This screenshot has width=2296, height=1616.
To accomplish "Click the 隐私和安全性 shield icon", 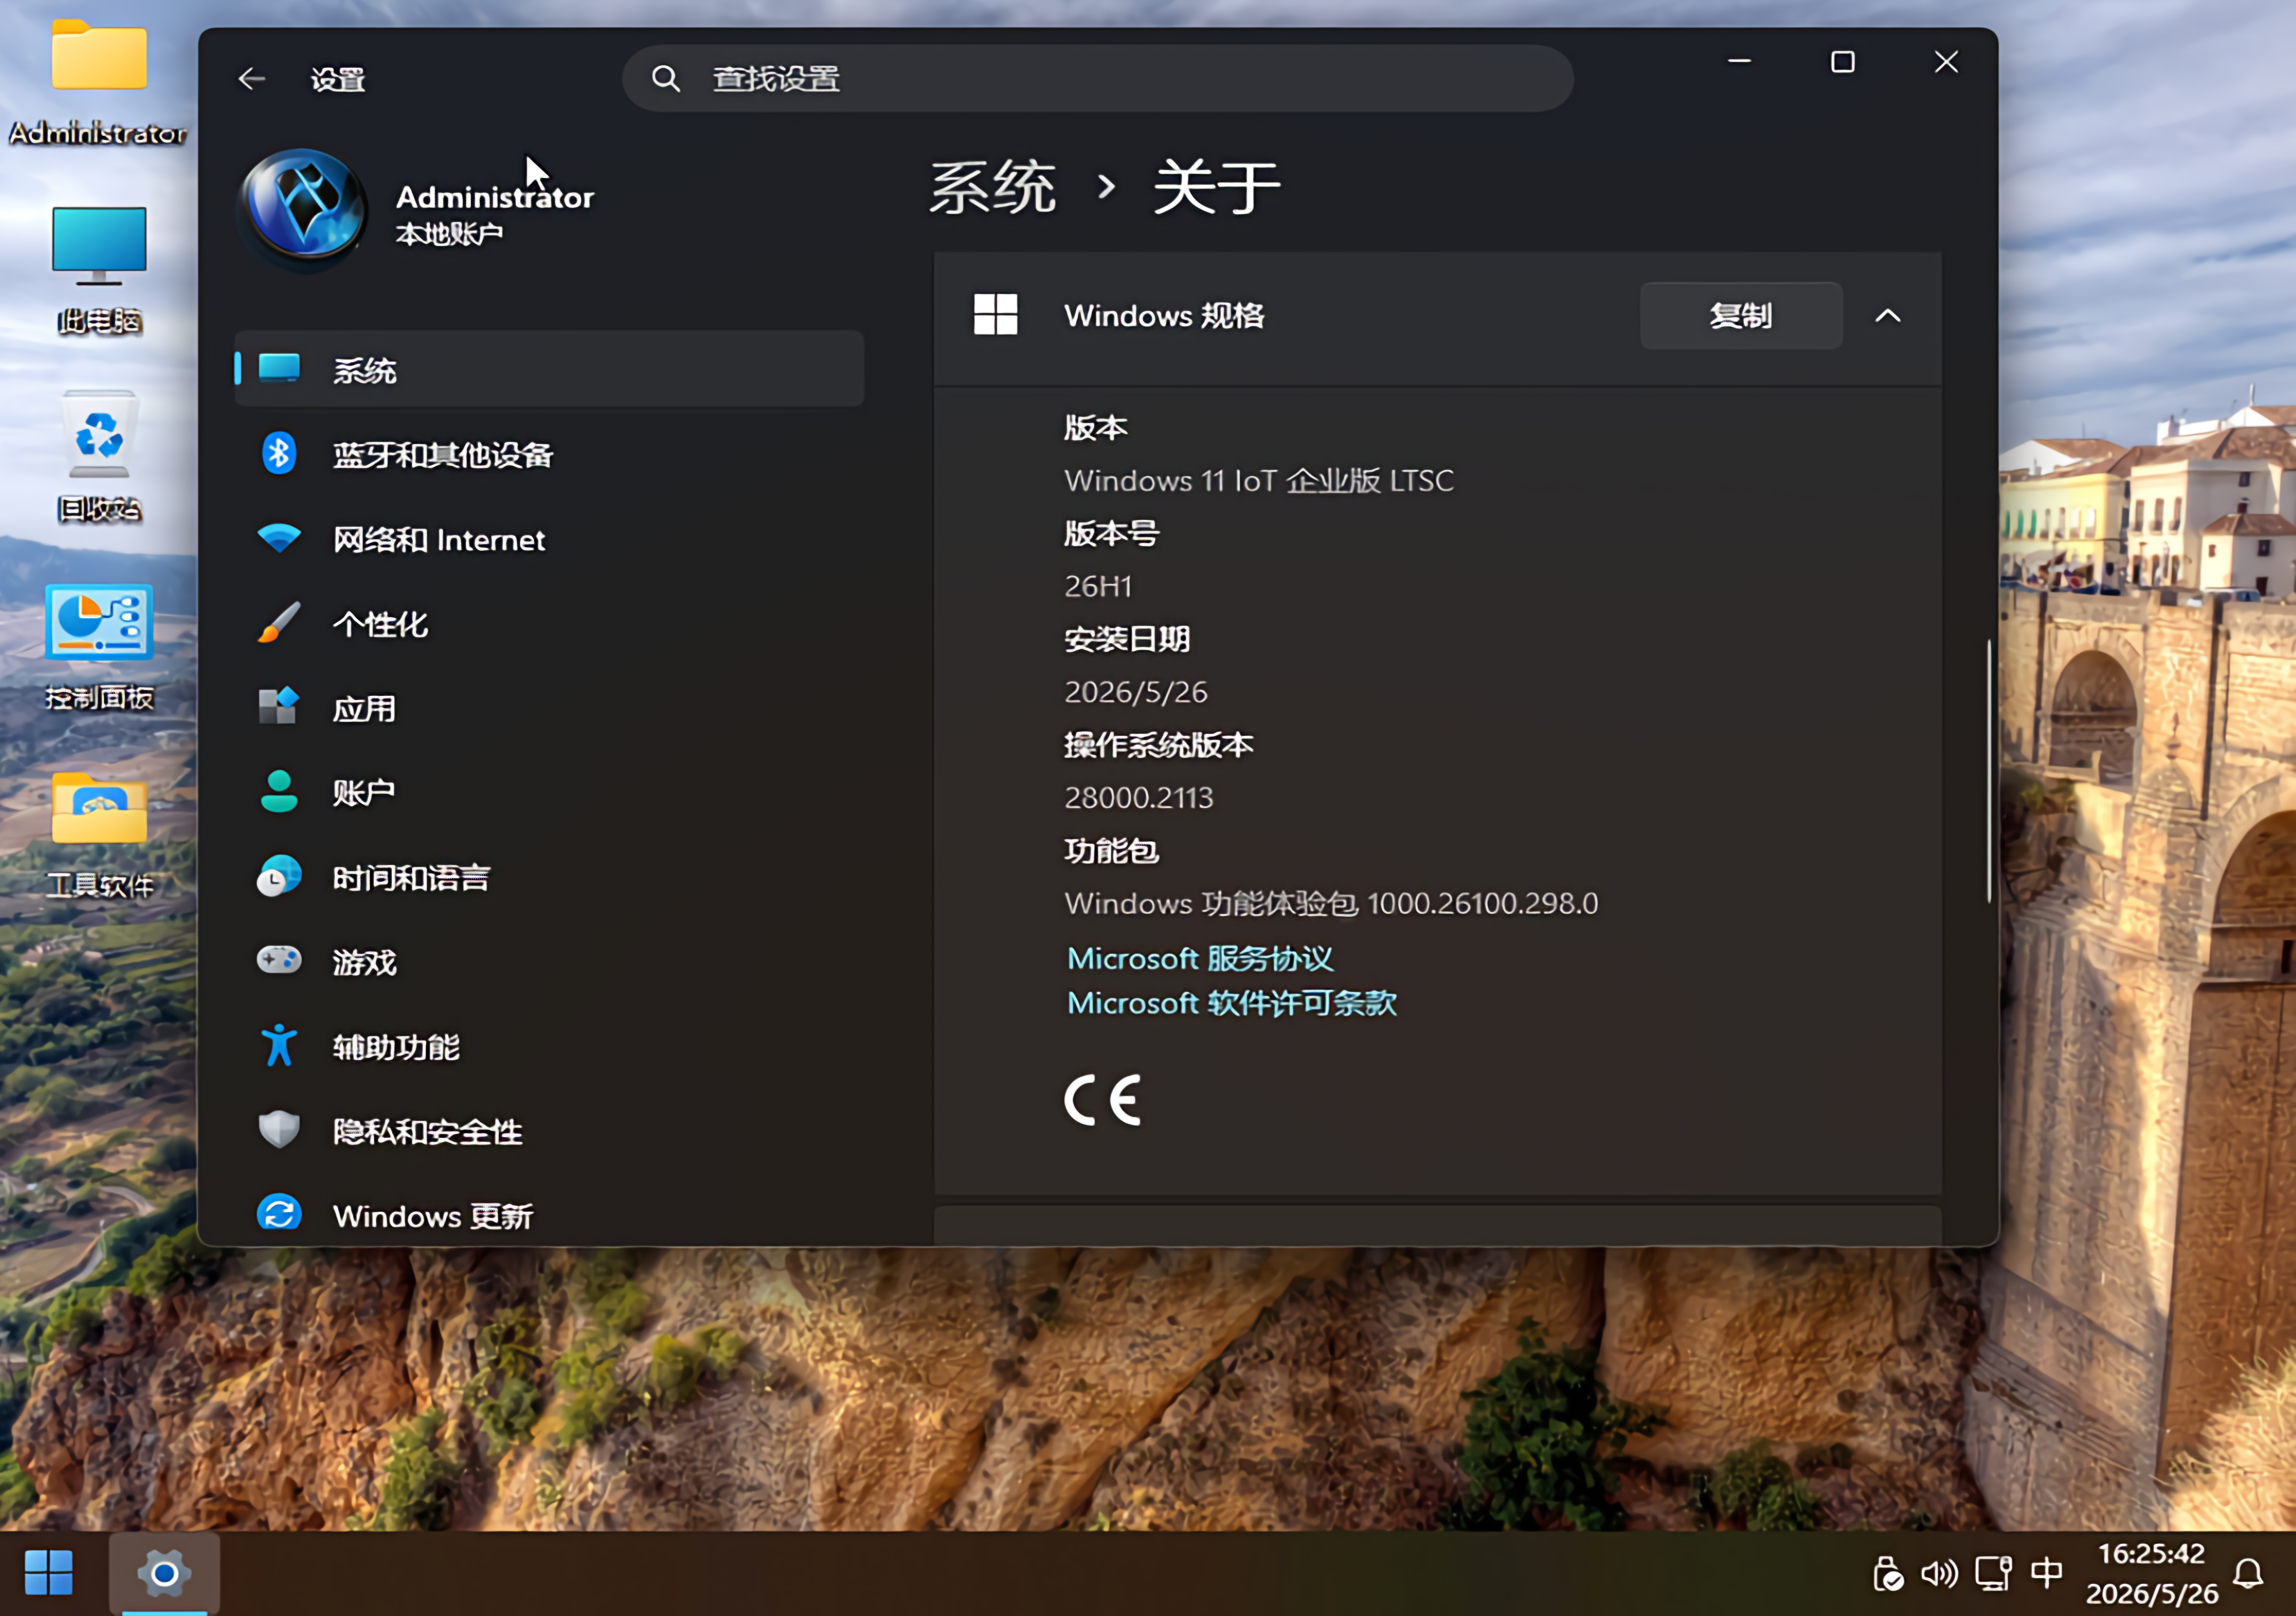I will click(x=279, y=1130).
